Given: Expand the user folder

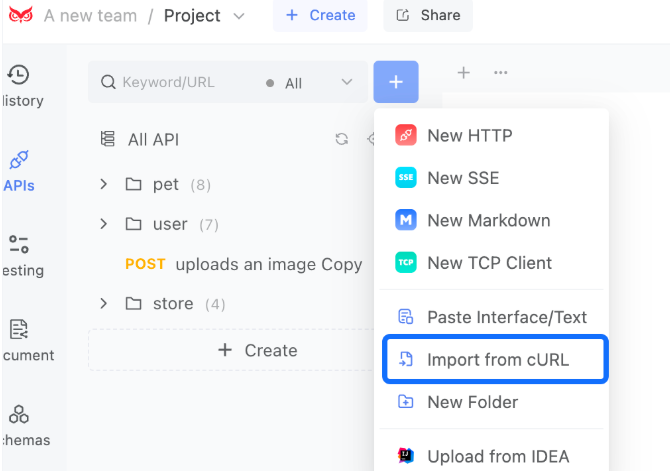Looking at the screenshot, I should point(103,224).
